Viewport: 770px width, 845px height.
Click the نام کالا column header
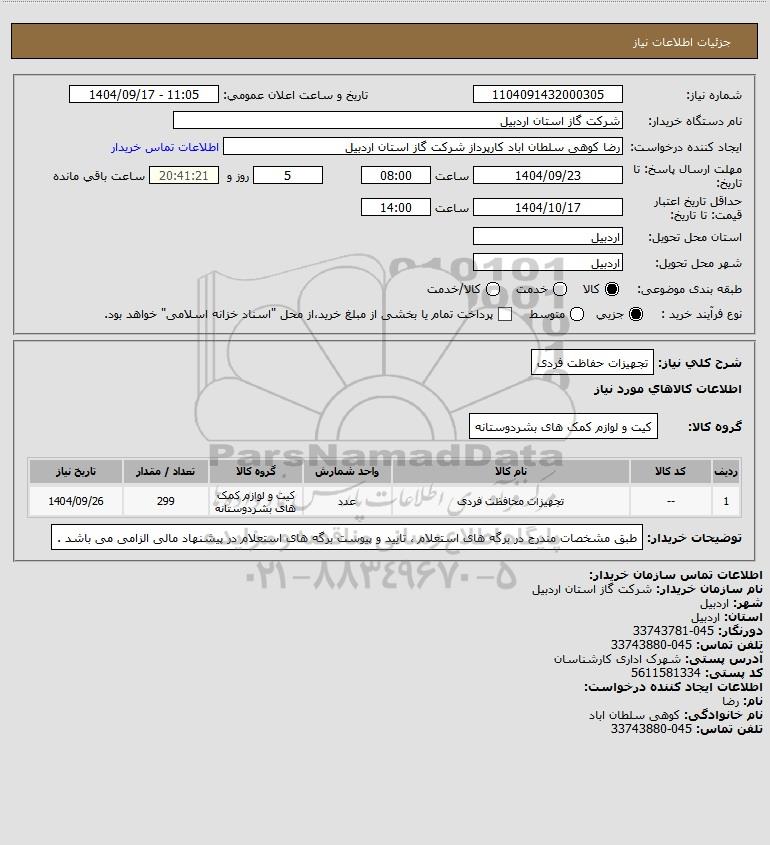[x=510, y=472]
